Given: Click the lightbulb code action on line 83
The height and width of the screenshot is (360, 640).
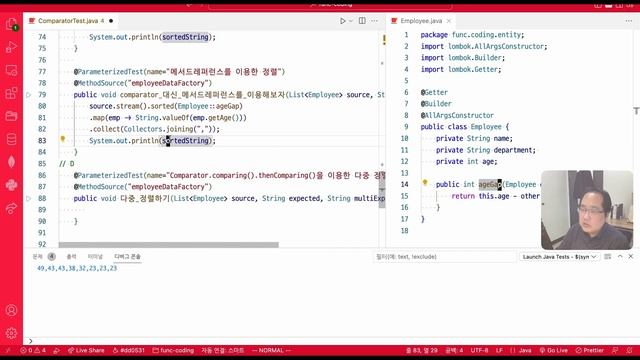Looking at the screenshot, I should tap(63, 139).
